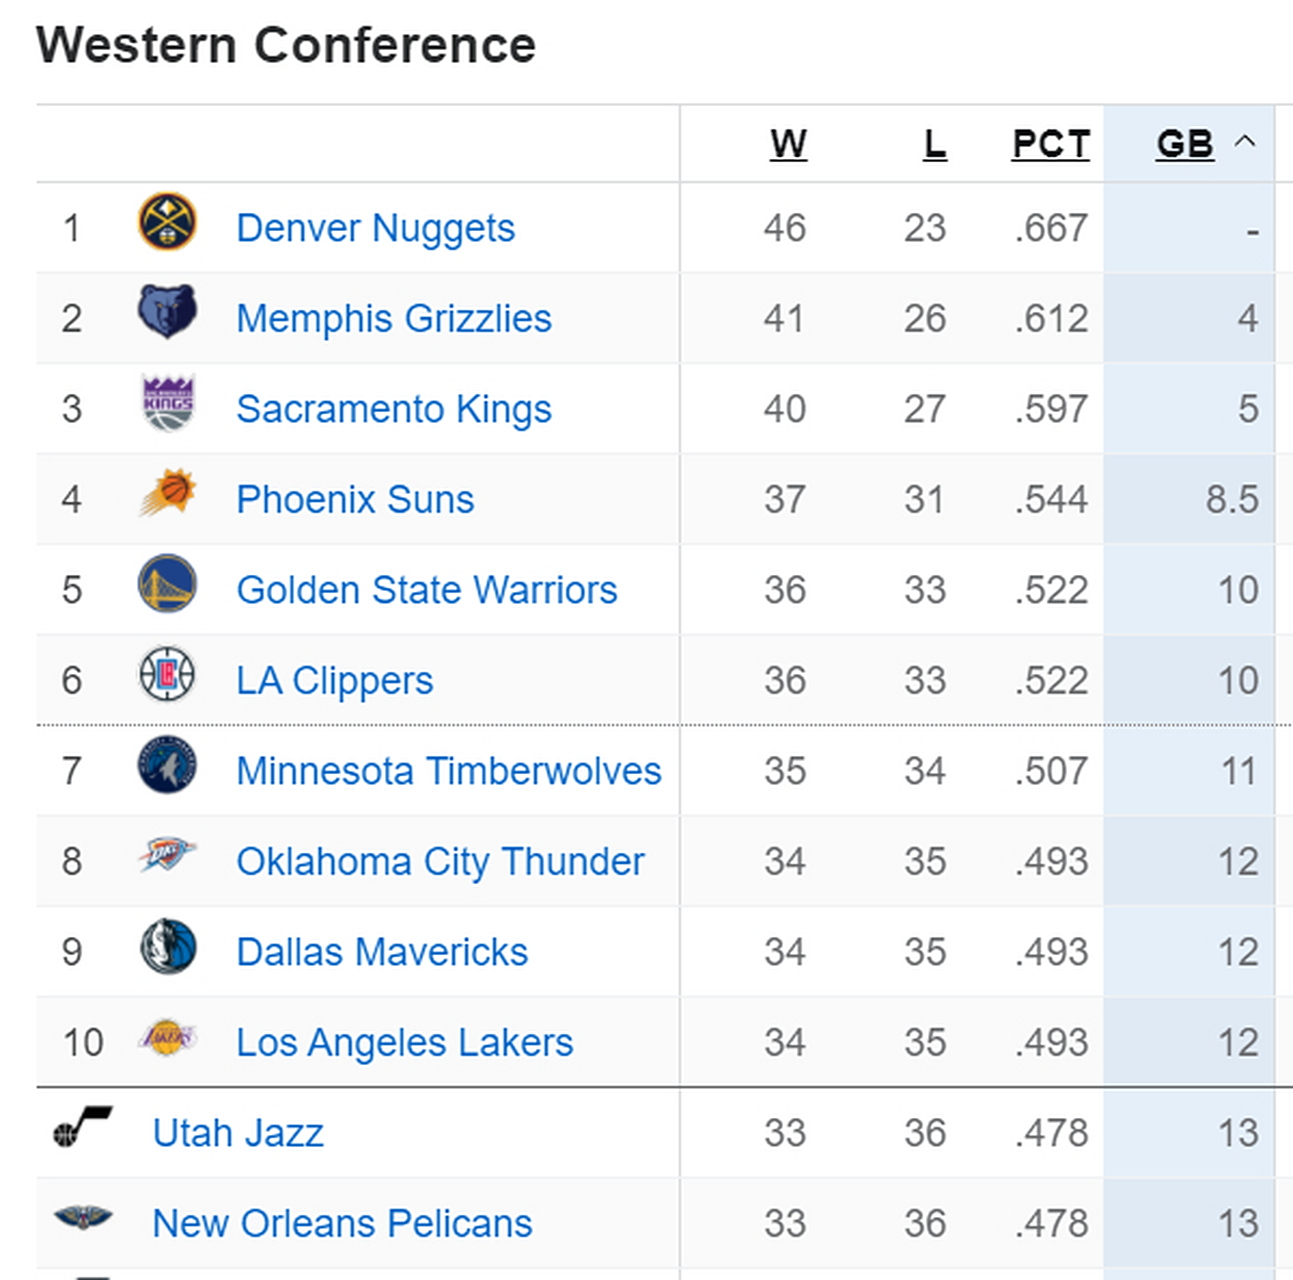Open the Los Angeles Lakers link
1293x1280 pixels.
pyautogui.click(x=404, y=1042)
